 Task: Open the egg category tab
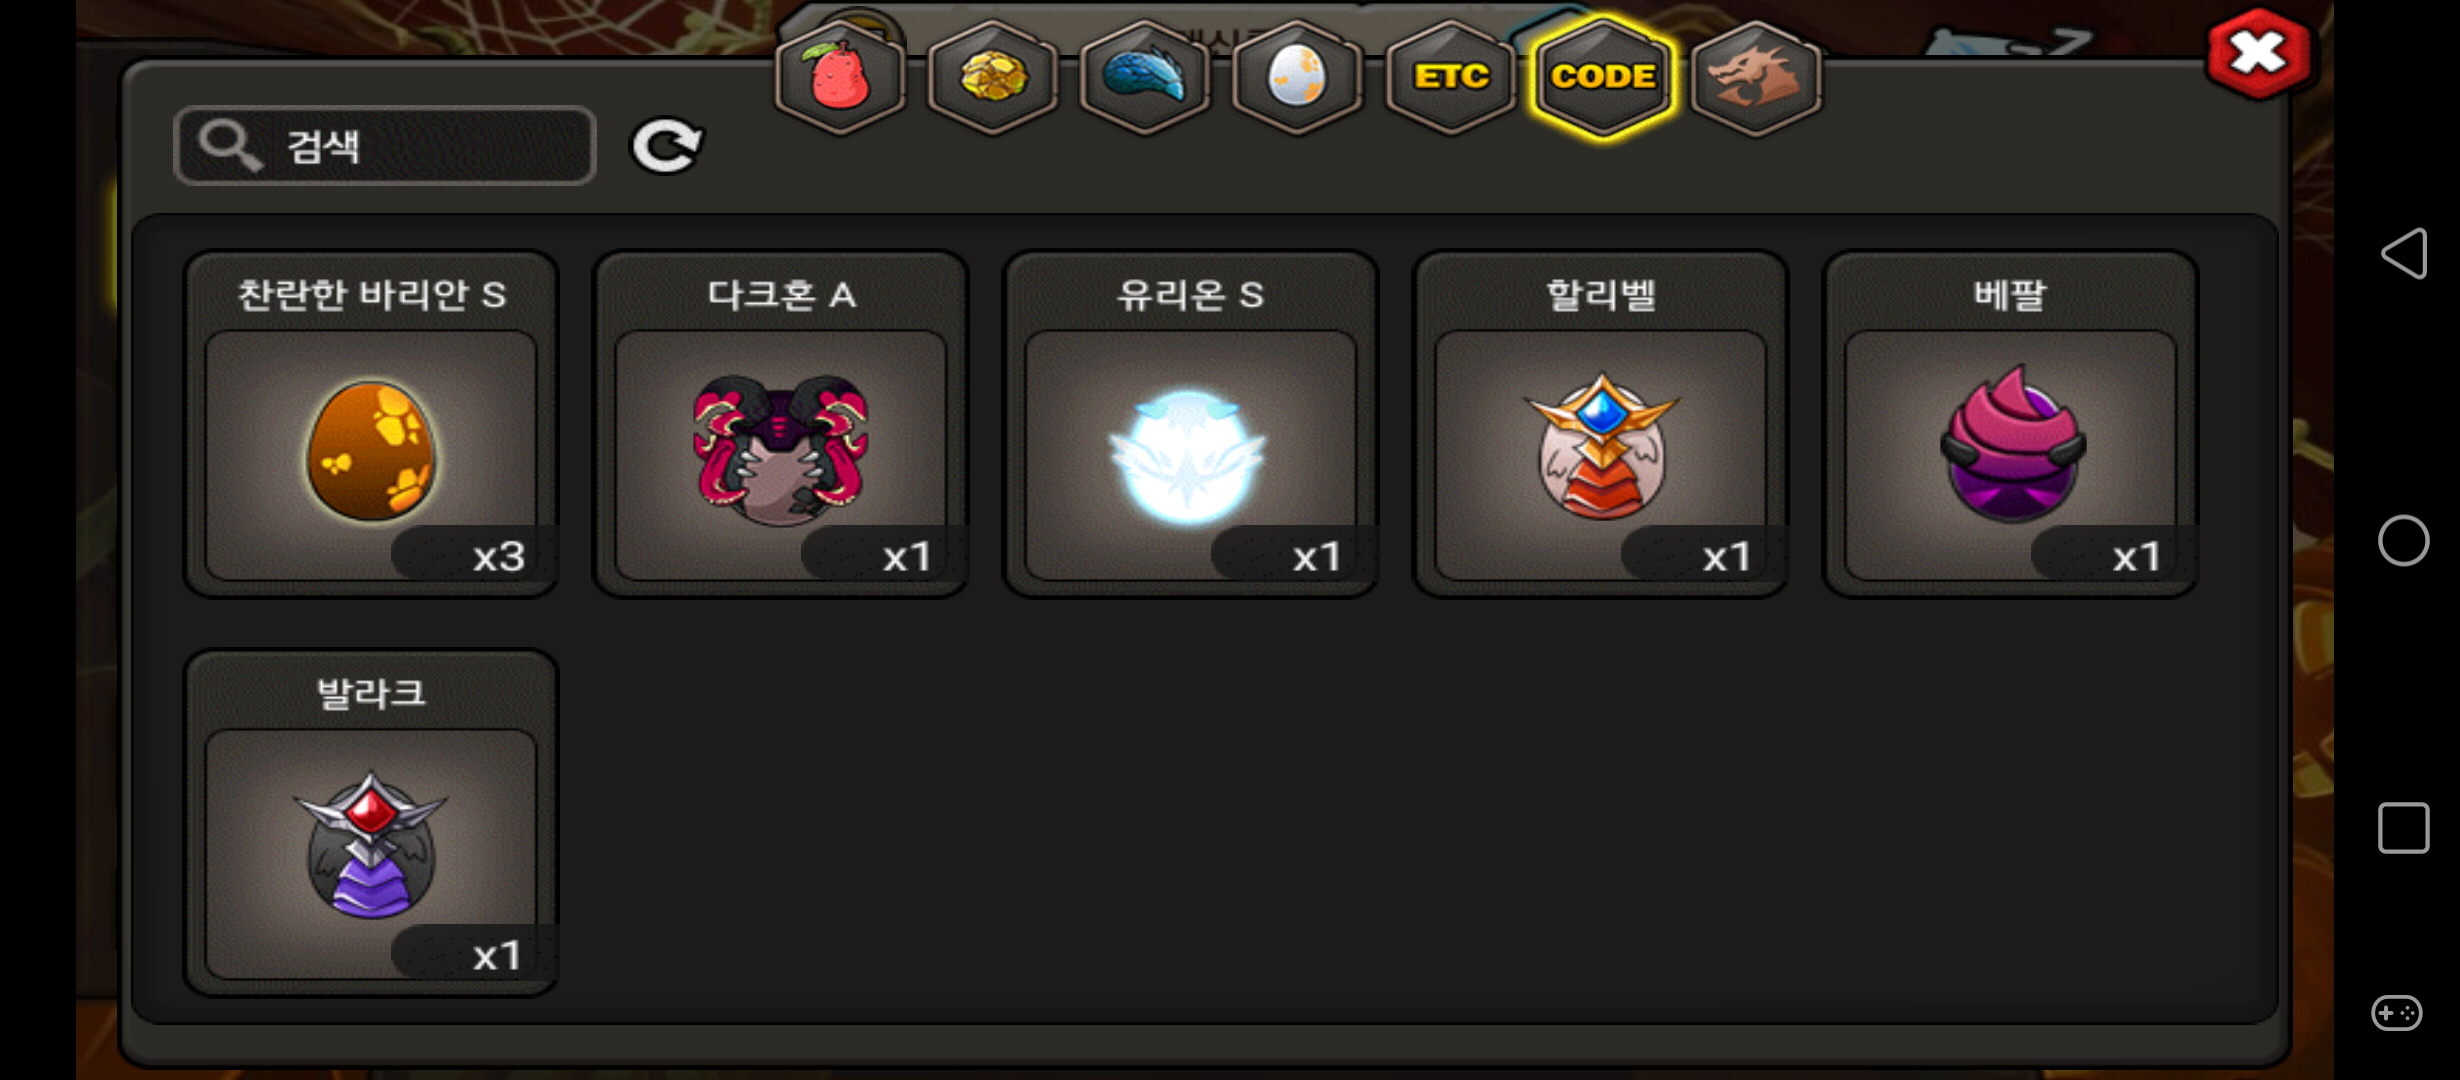(x=1297, y=77)
